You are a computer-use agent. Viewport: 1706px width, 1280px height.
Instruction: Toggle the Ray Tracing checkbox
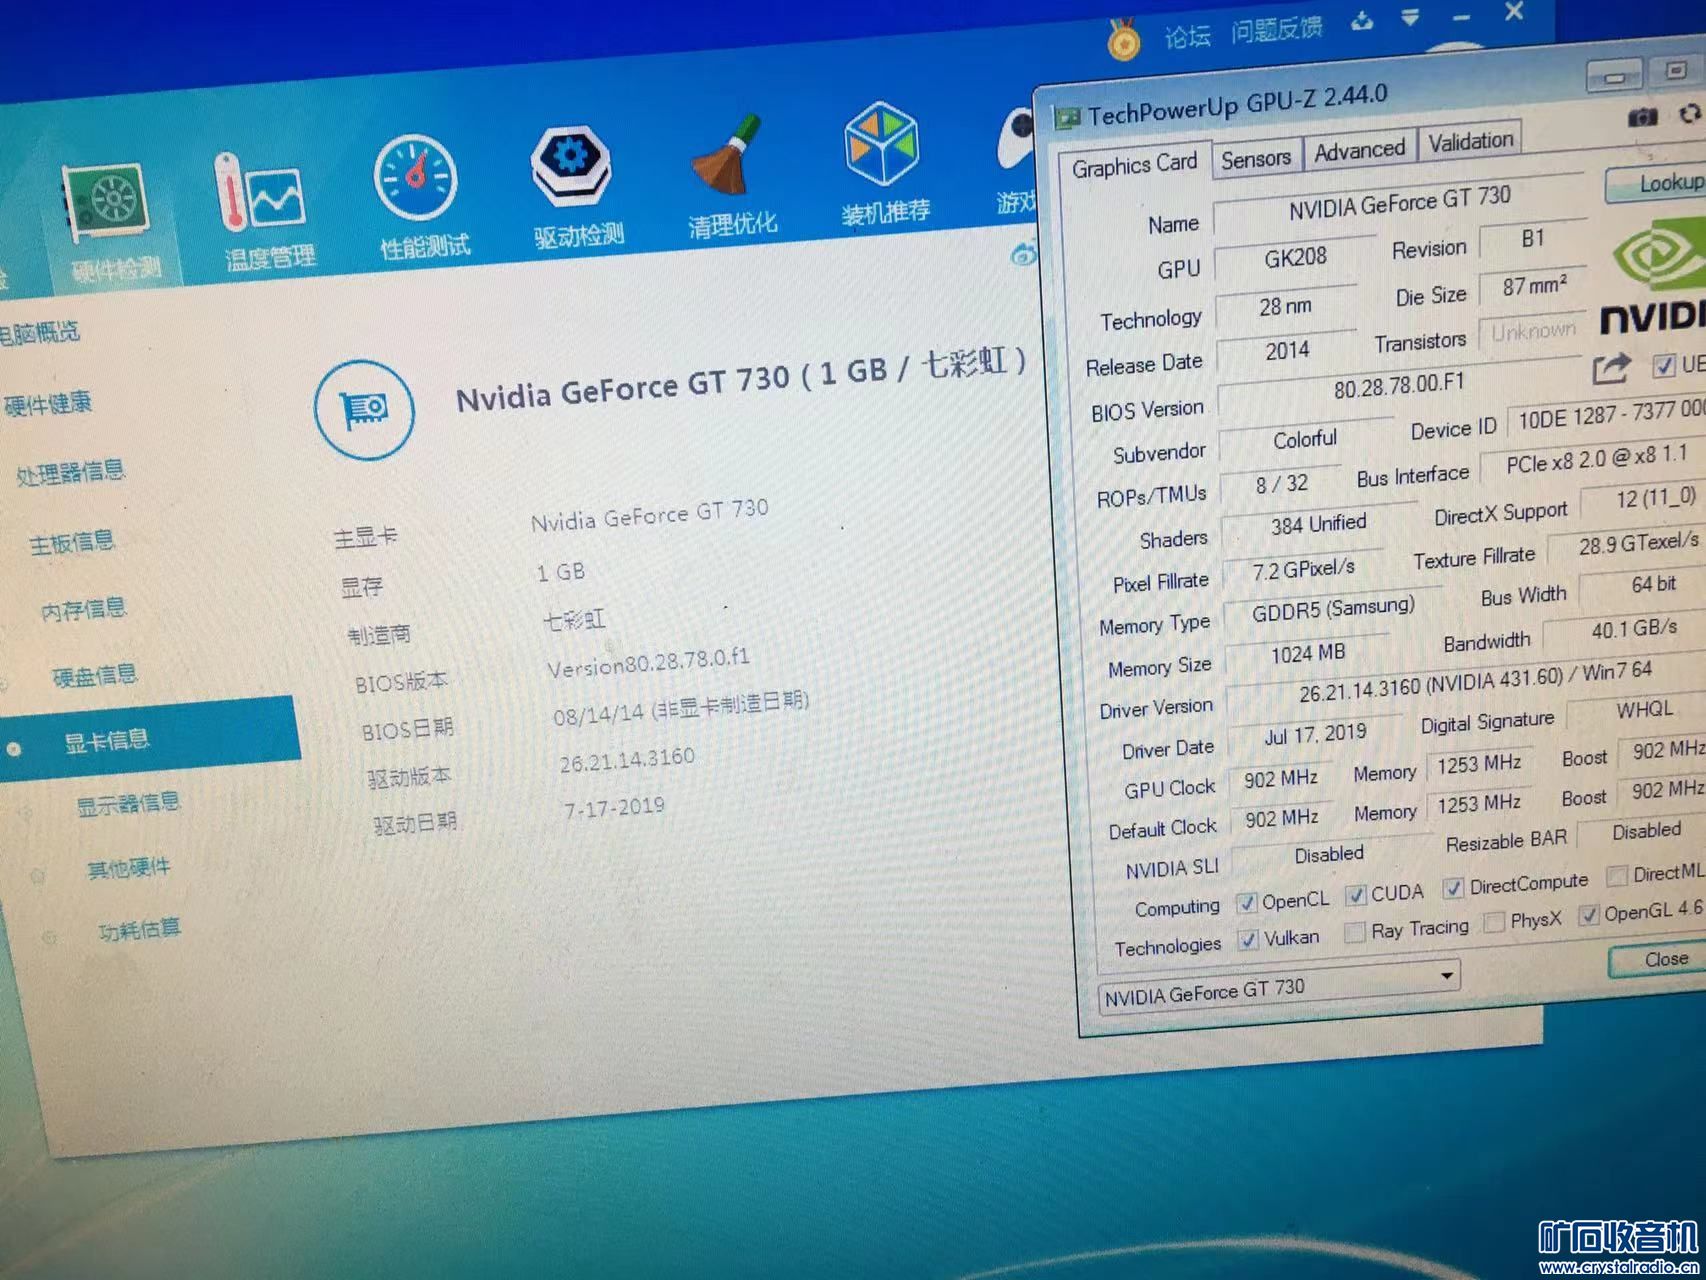click(1355, 932)
